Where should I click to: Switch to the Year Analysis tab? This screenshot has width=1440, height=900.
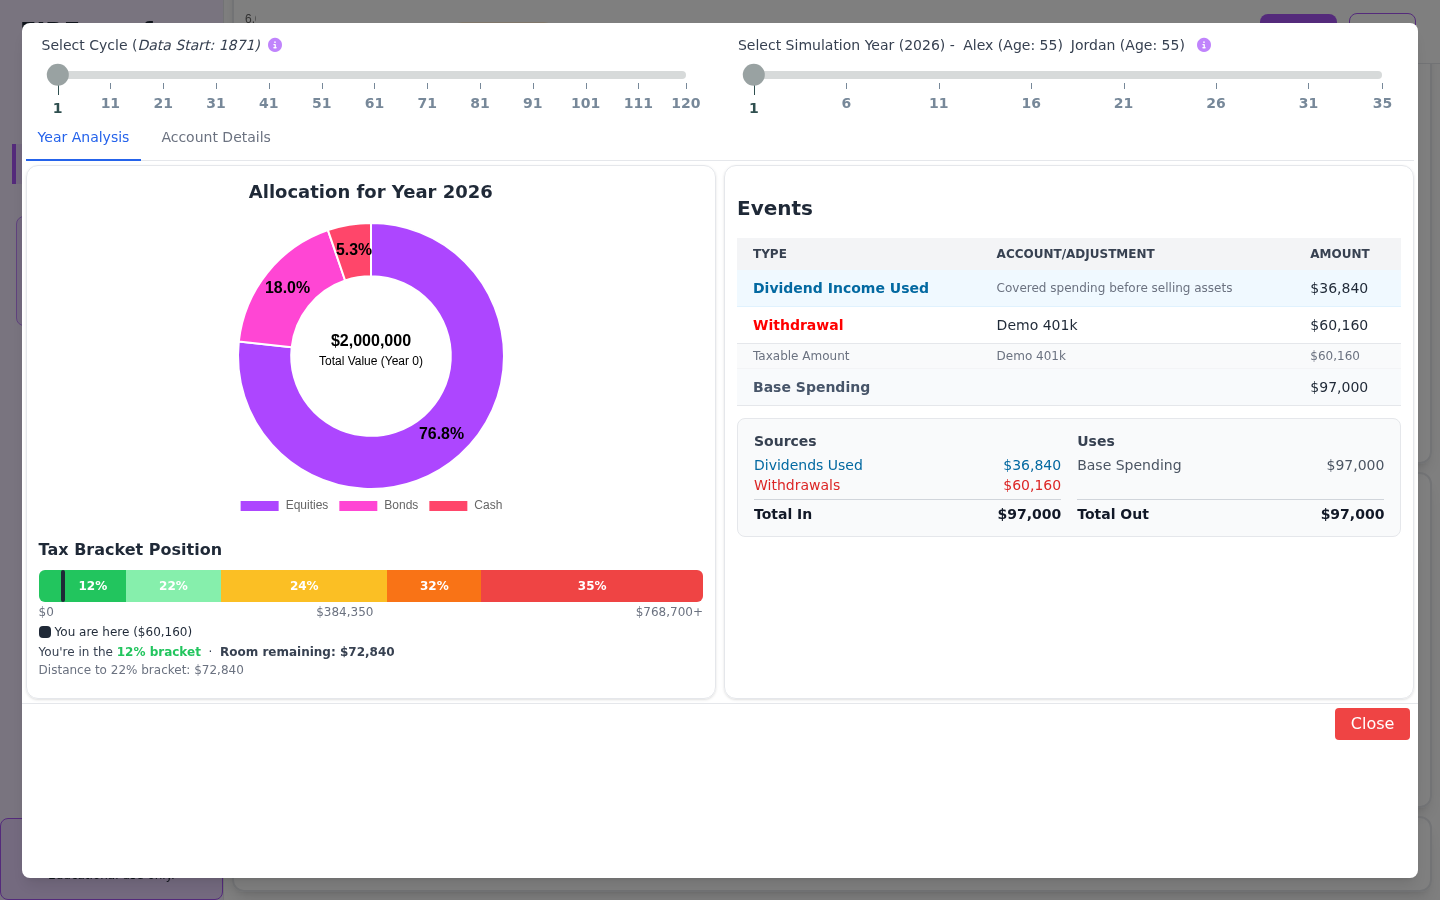[83, 137]
